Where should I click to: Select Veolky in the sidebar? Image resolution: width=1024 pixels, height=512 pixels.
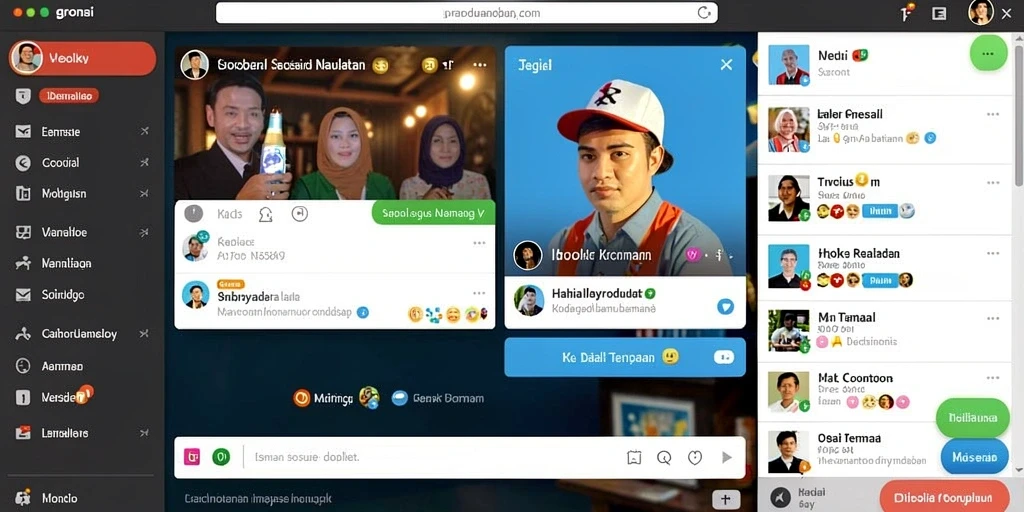tap(82, 58)
